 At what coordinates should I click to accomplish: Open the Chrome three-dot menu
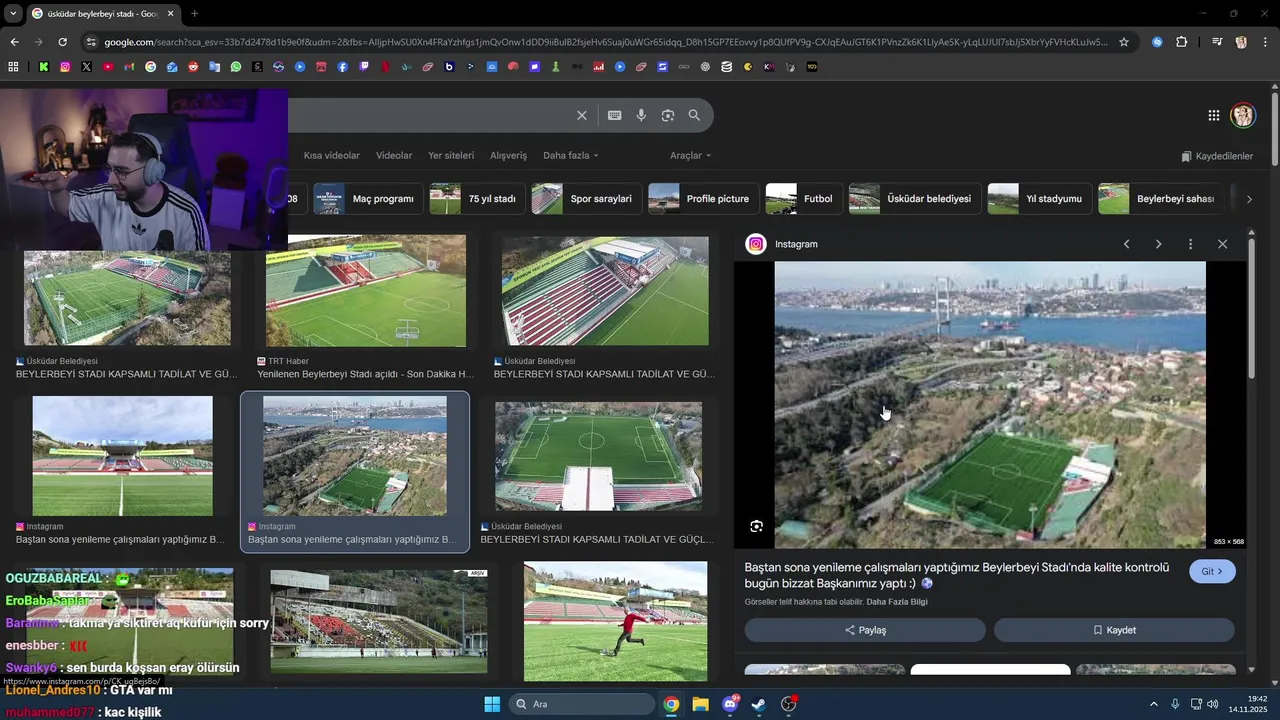point(1265,42)
